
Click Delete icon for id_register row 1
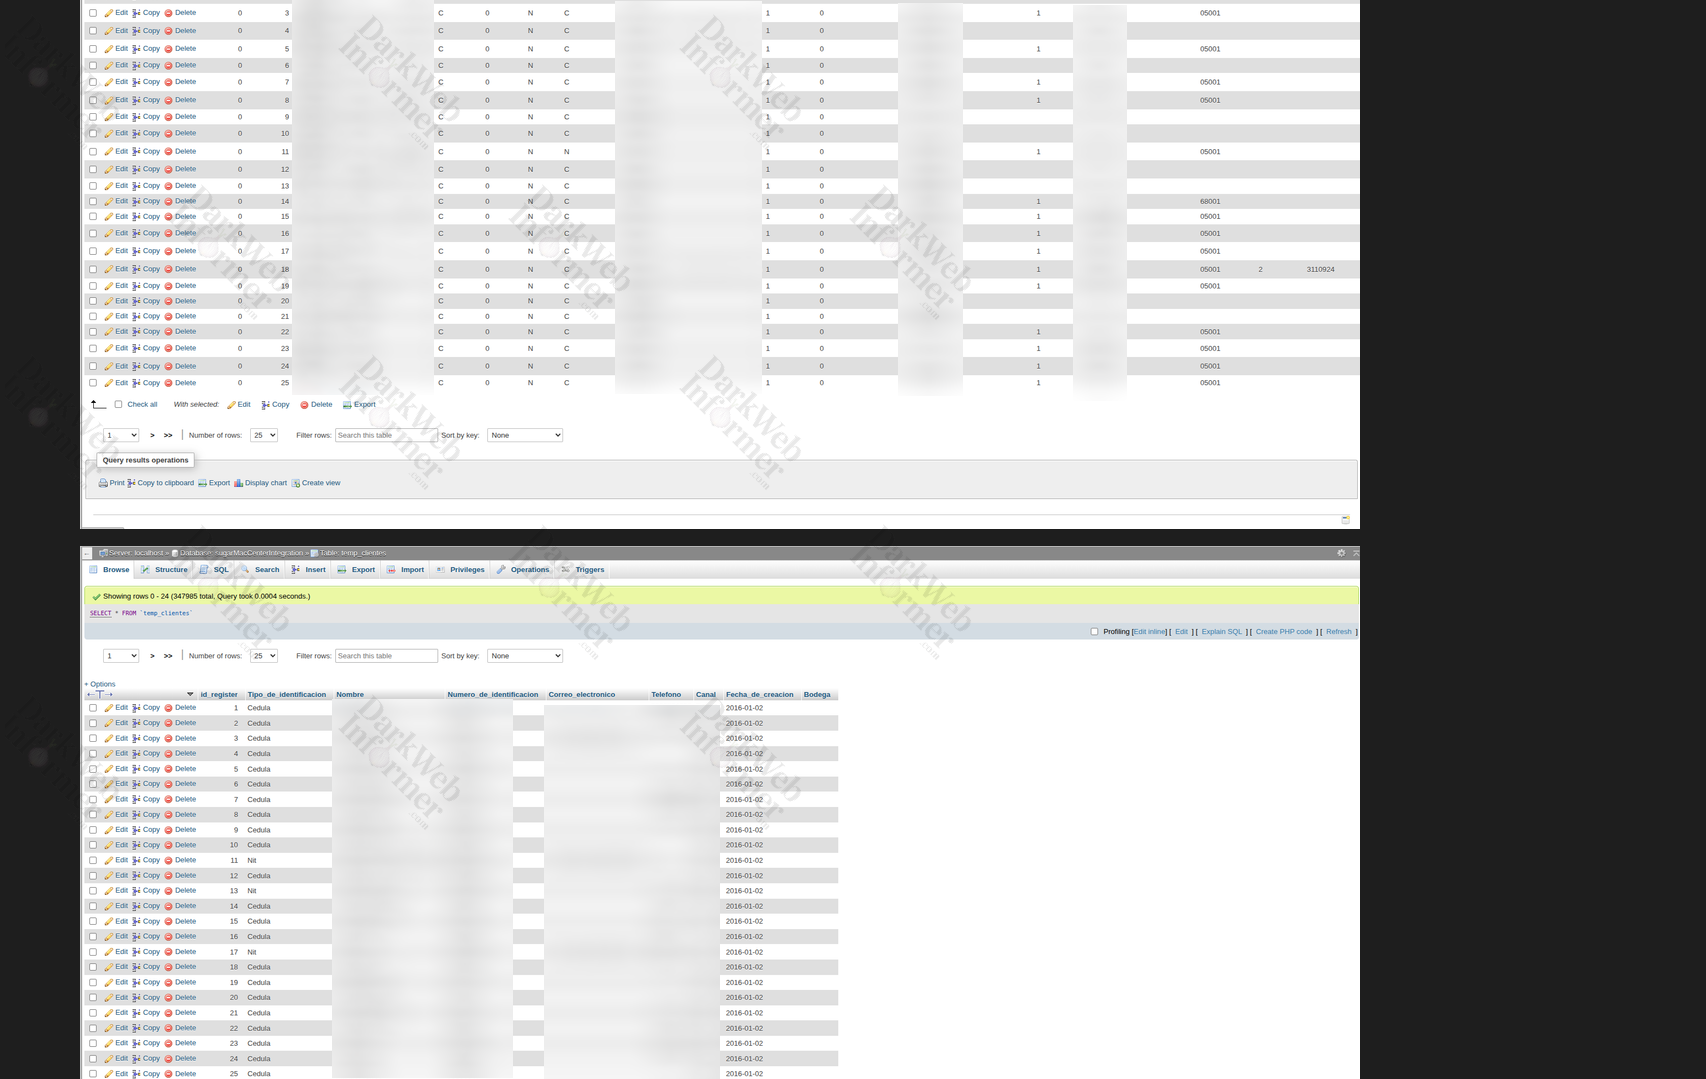[x=168, y=708]
